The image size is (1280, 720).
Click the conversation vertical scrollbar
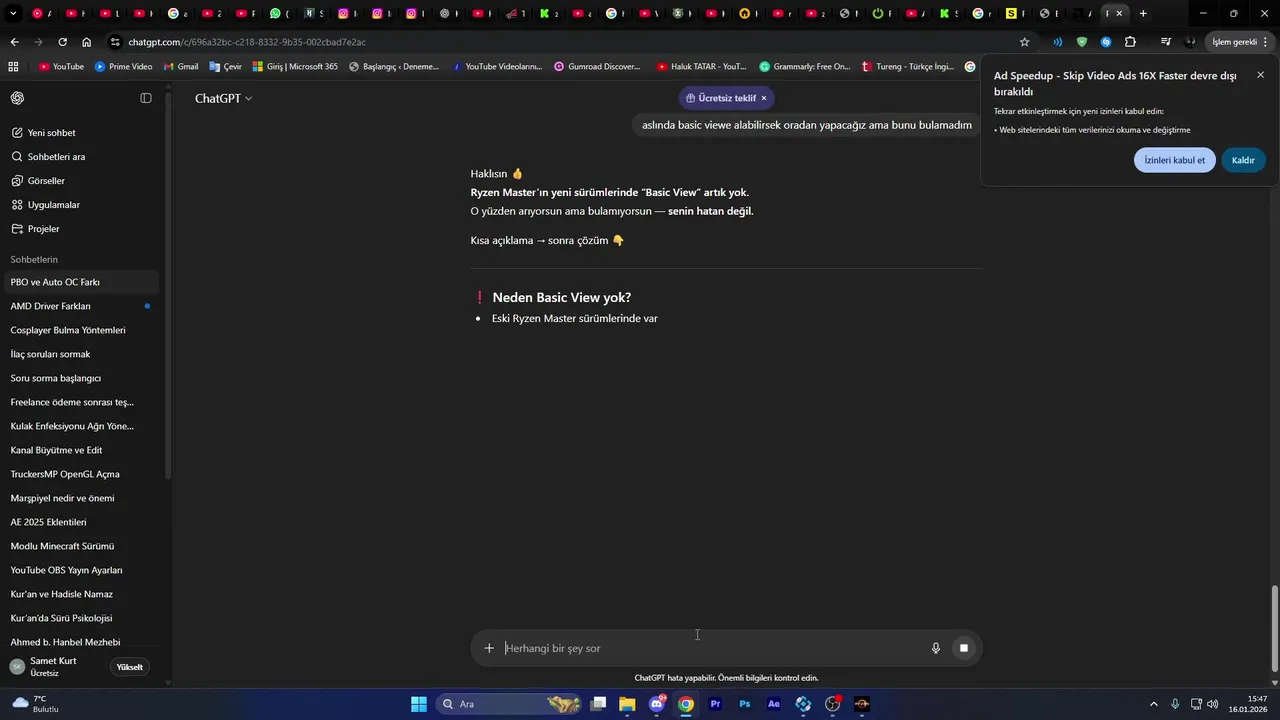point(1274,630)
